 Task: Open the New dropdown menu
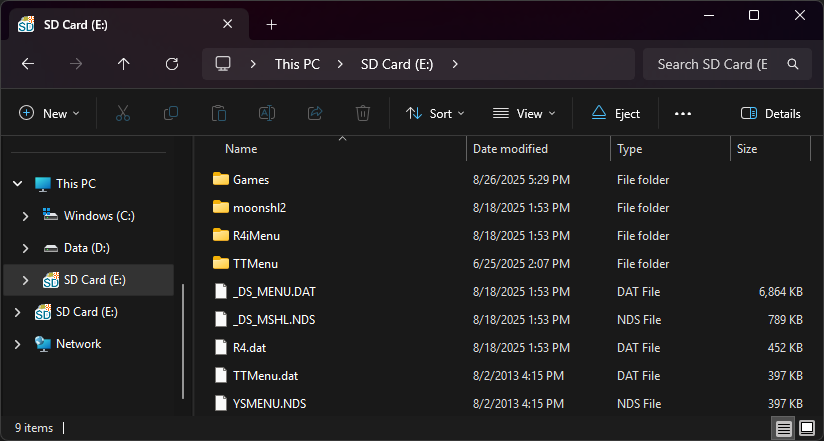pyautogui.click(x=49, y=114)
